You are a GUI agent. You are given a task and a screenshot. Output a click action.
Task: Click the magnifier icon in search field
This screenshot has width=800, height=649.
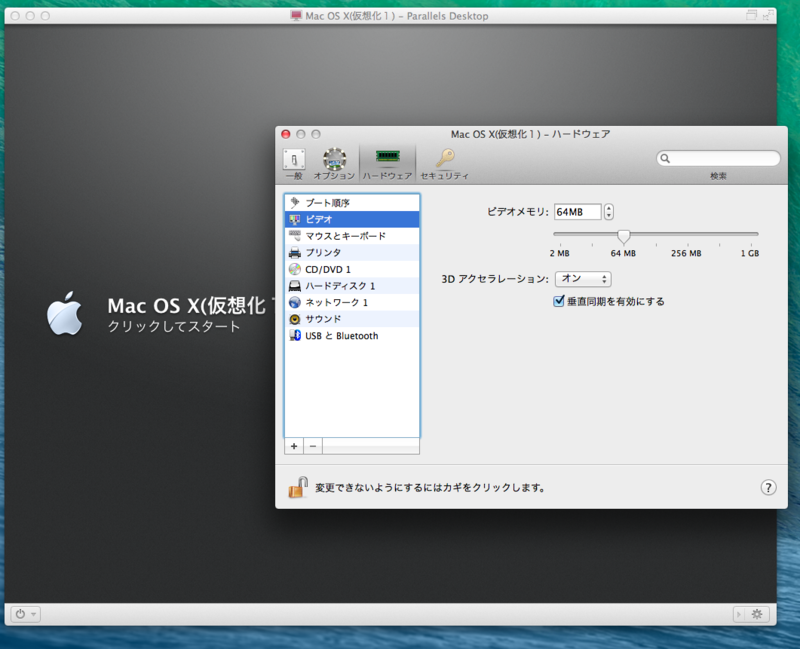(x=665, y=158)
